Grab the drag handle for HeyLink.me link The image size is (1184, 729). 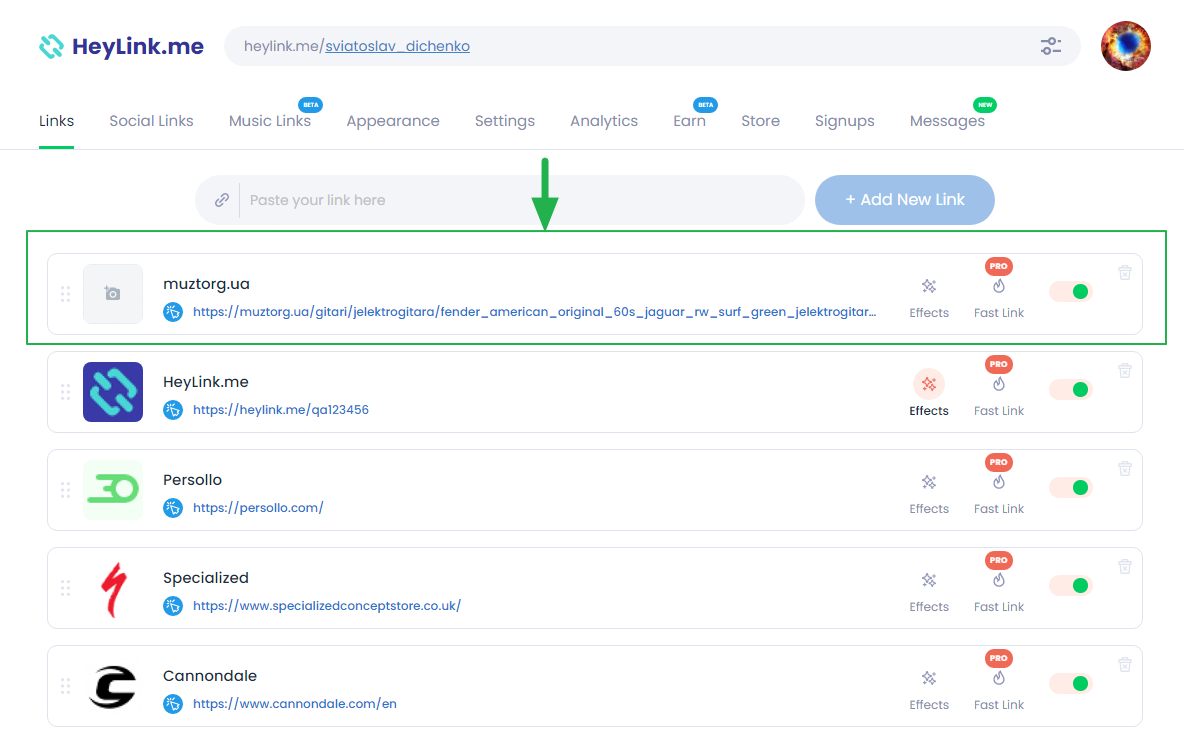click(65, 392)
